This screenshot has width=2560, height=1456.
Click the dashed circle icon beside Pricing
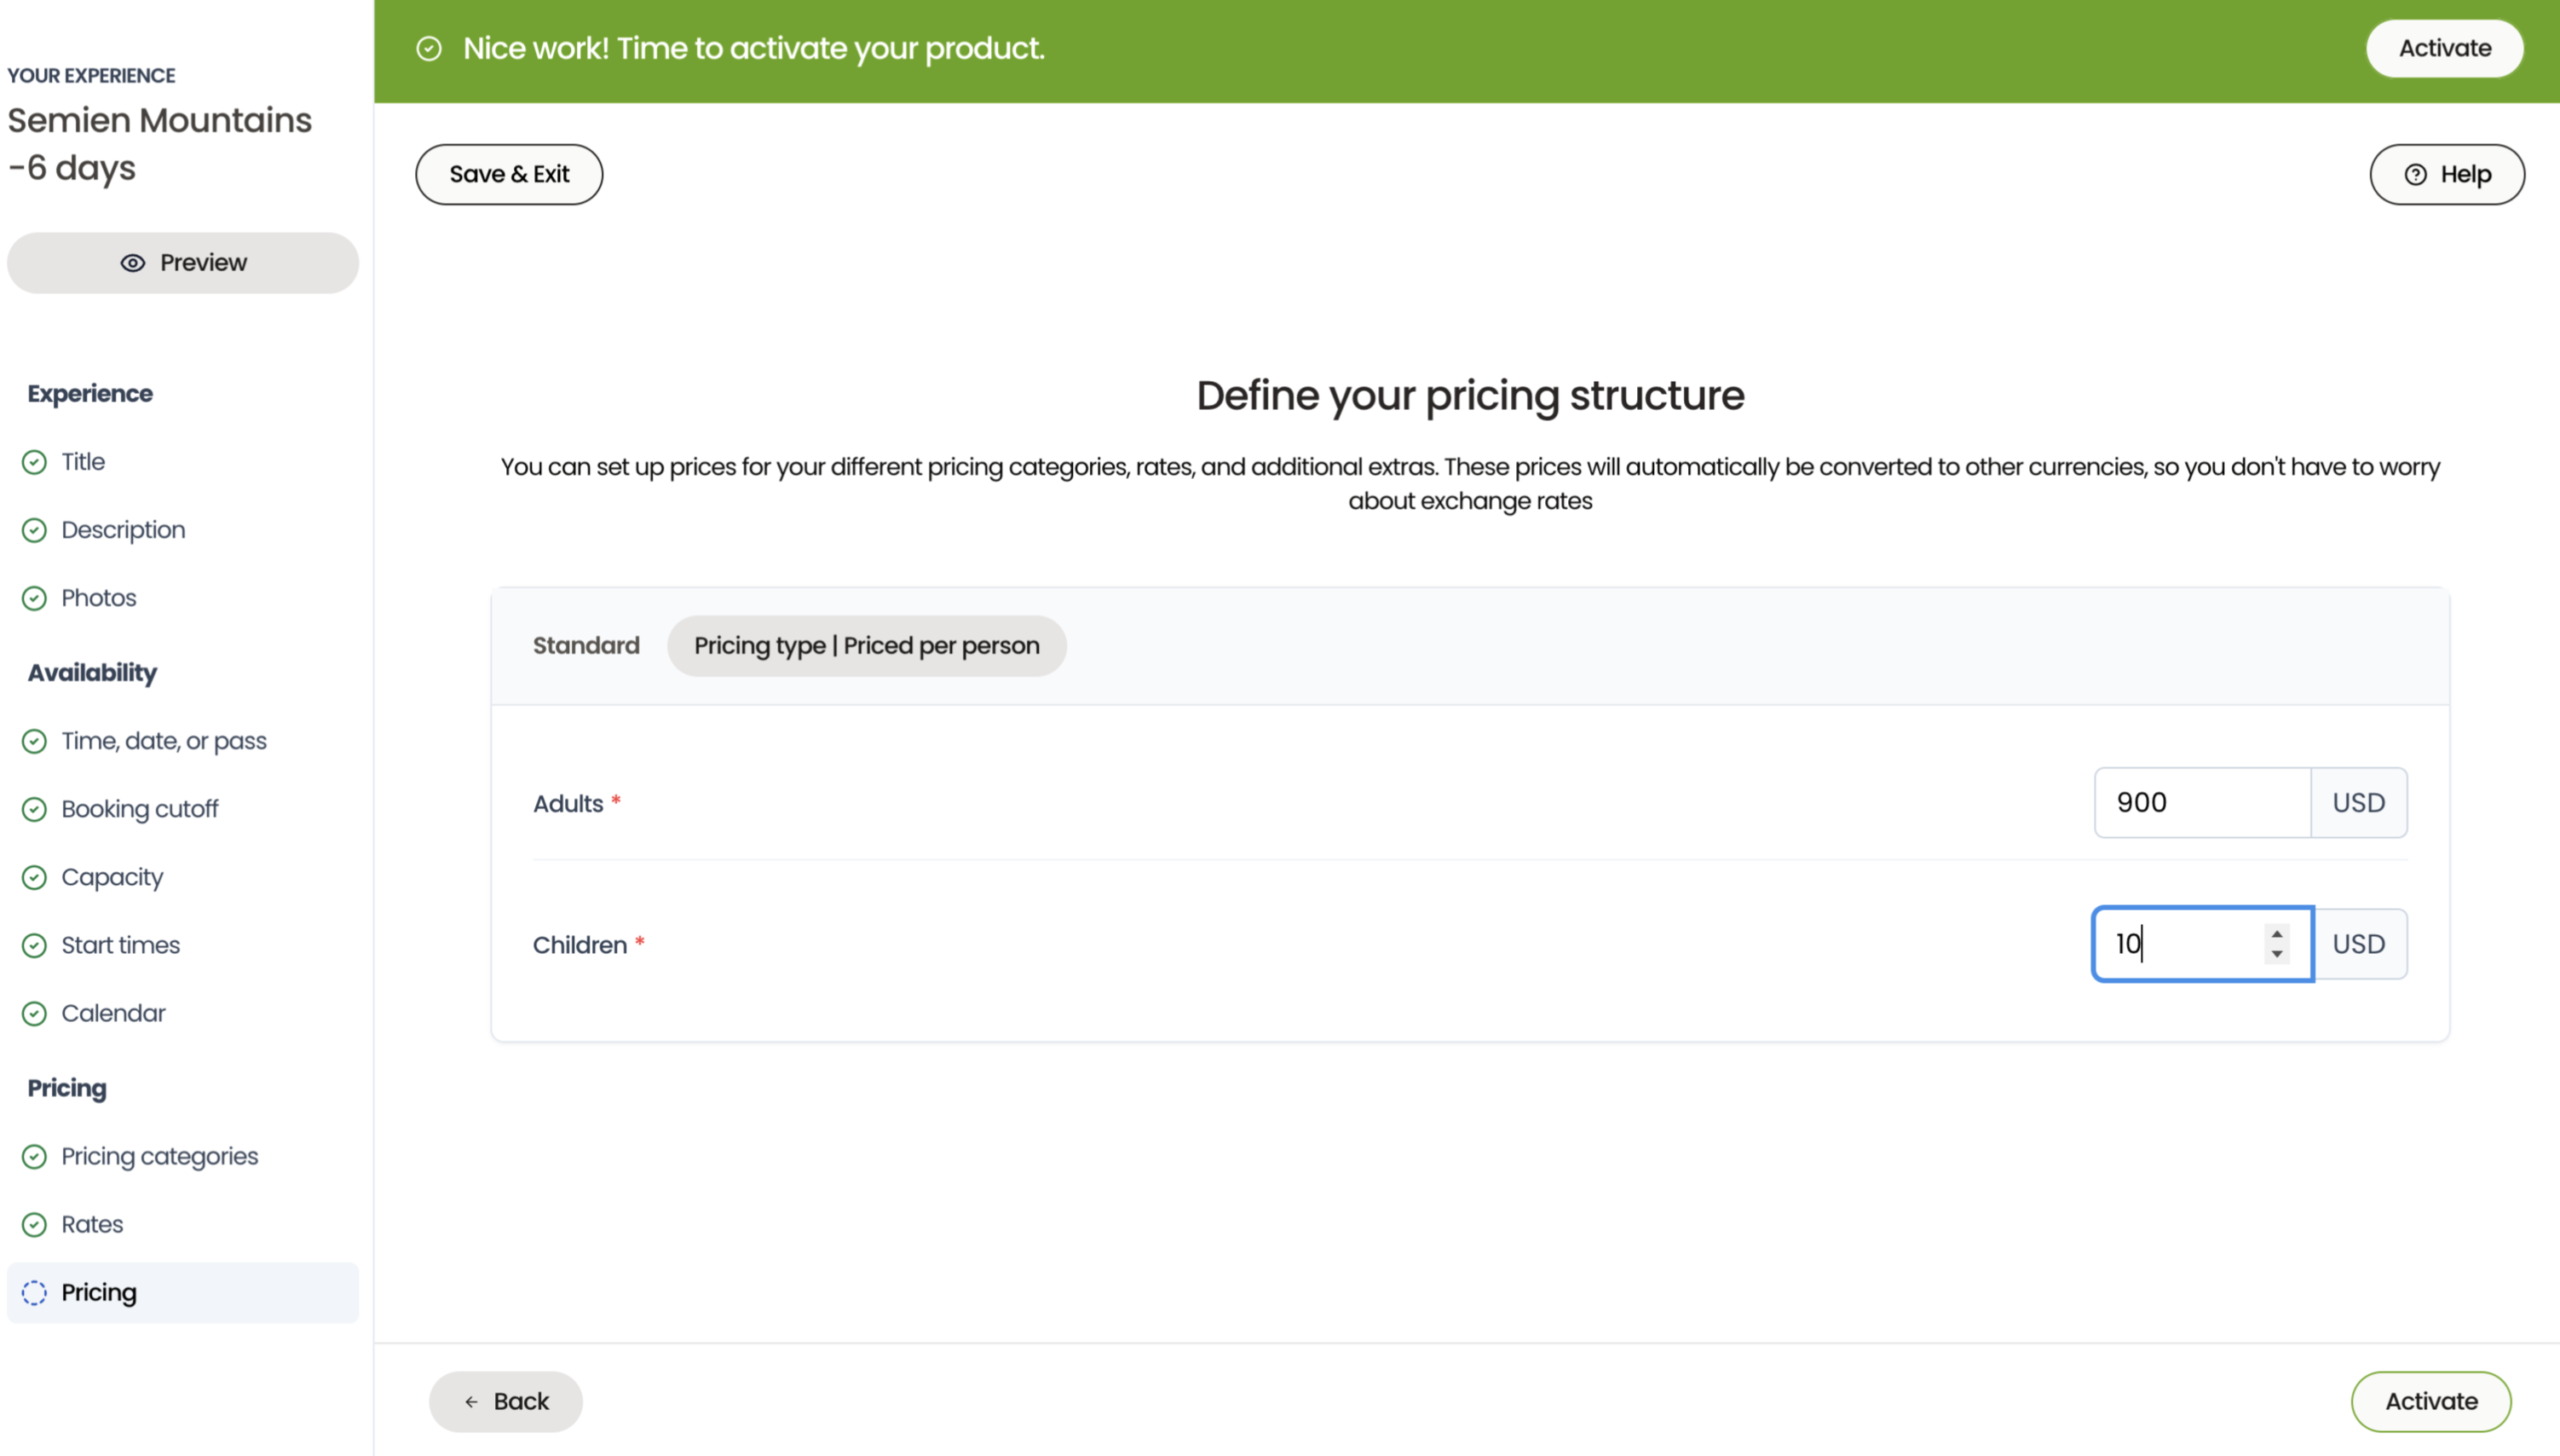[34, 1293]
